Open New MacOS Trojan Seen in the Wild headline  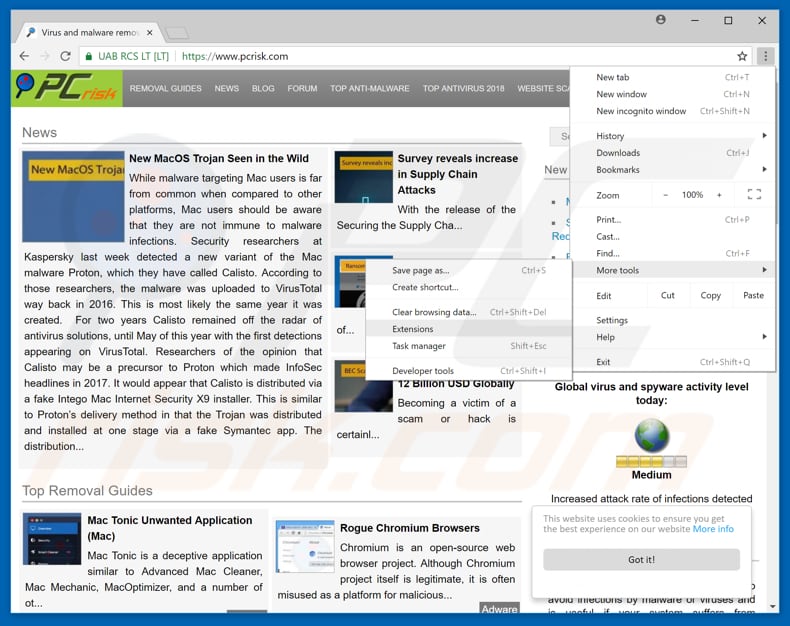[219, 158]
